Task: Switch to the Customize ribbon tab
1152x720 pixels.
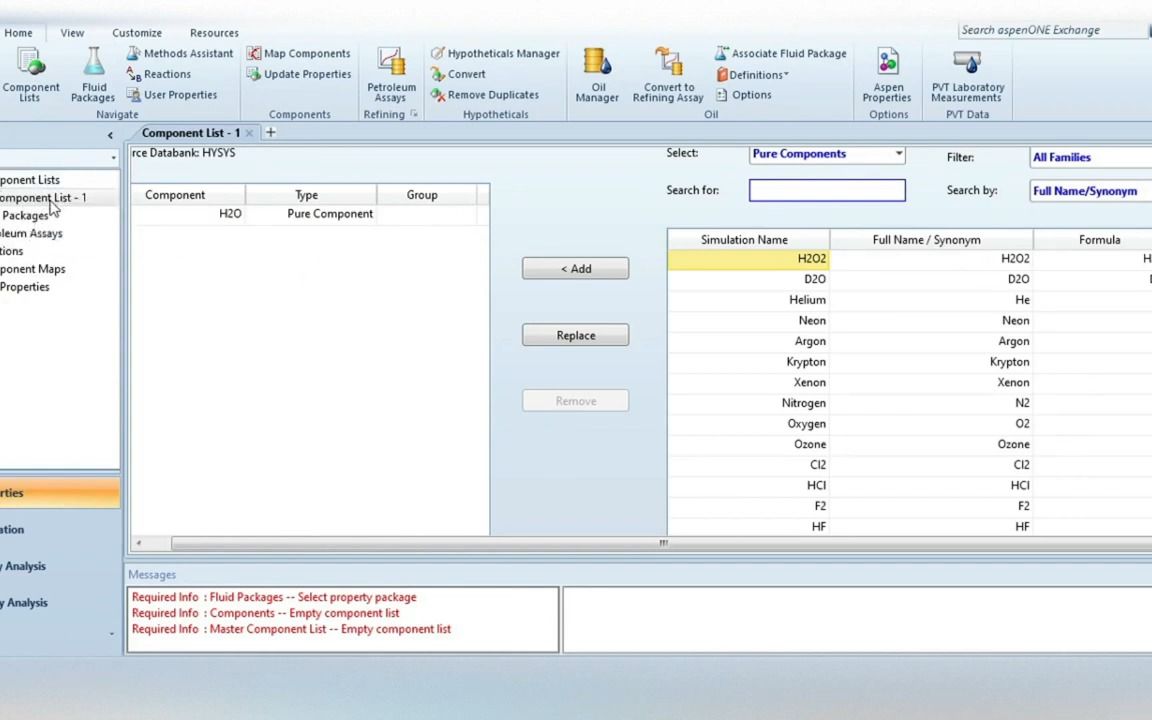Action: (136, 32)
